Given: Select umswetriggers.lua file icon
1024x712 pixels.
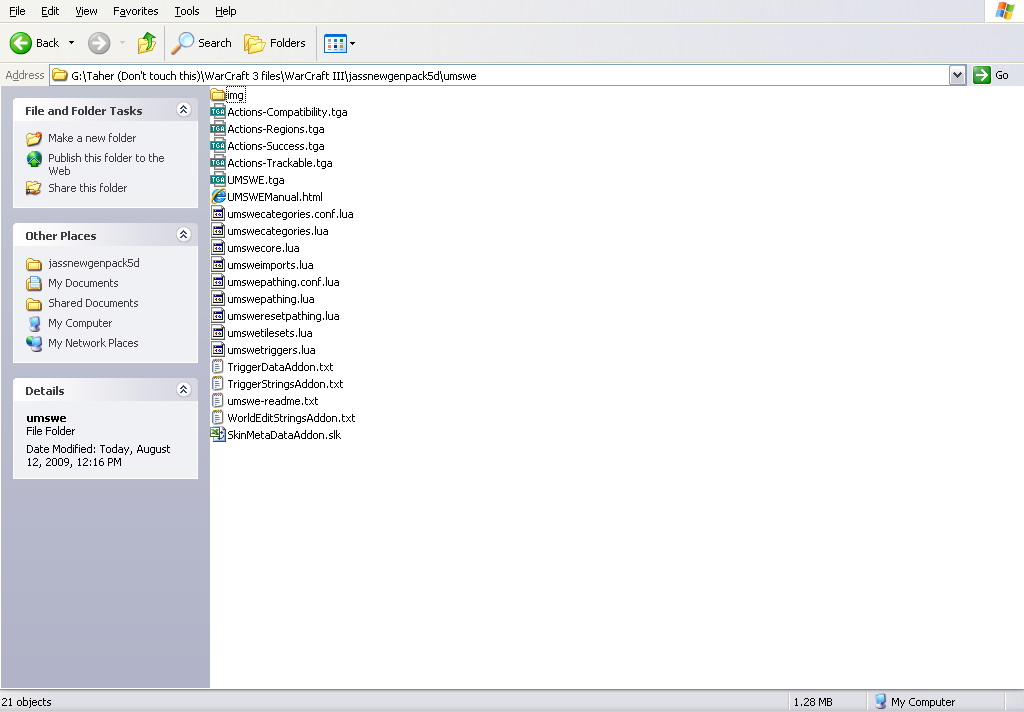Looking at the screenshot, I should click(x=218, y=349).
